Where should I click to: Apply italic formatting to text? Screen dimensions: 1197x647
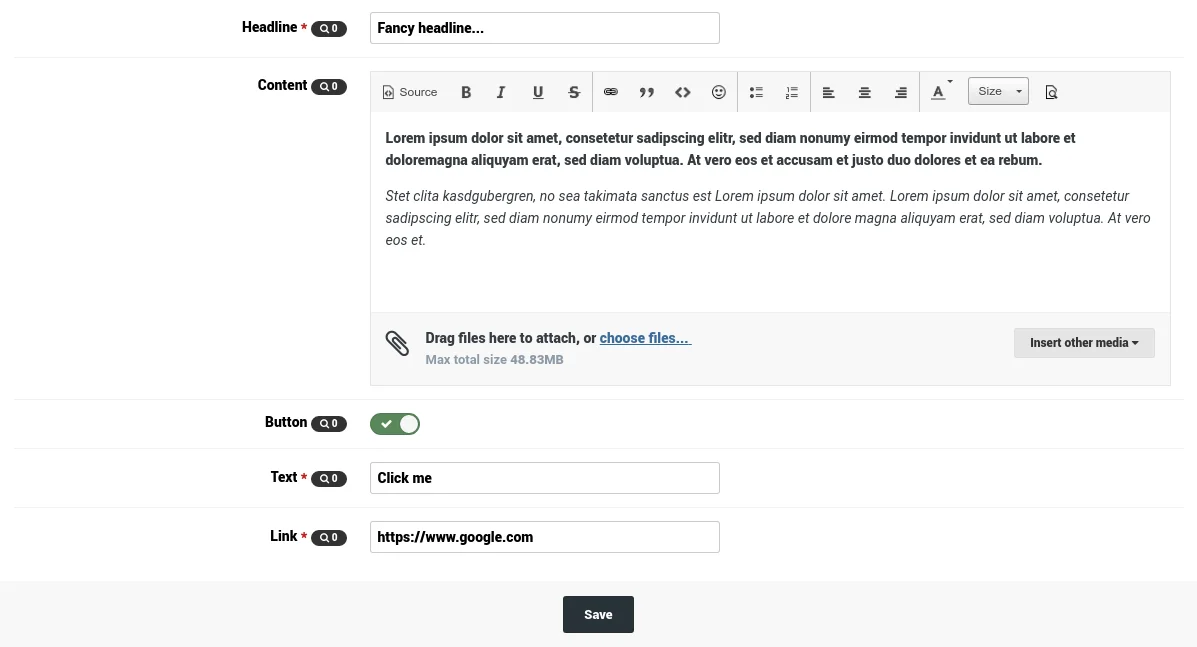point(501,92)
